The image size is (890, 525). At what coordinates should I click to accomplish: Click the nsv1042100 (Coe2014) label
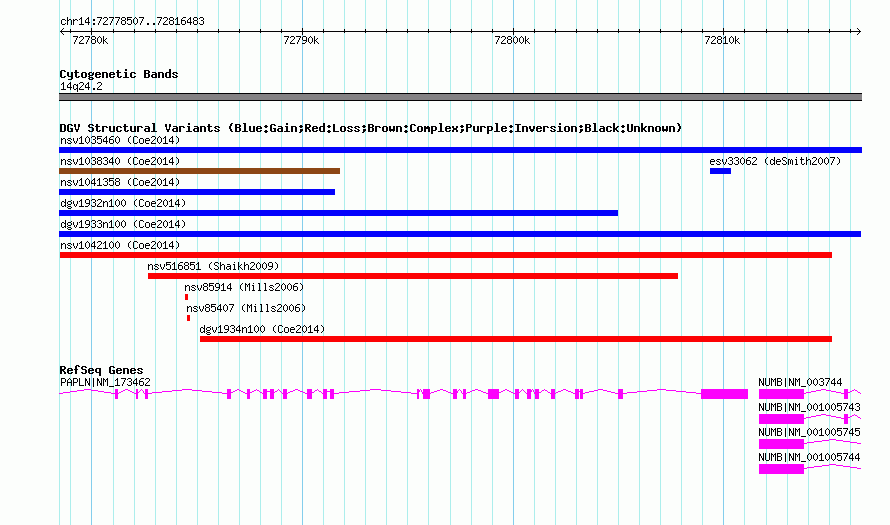(x=120, y=245)
